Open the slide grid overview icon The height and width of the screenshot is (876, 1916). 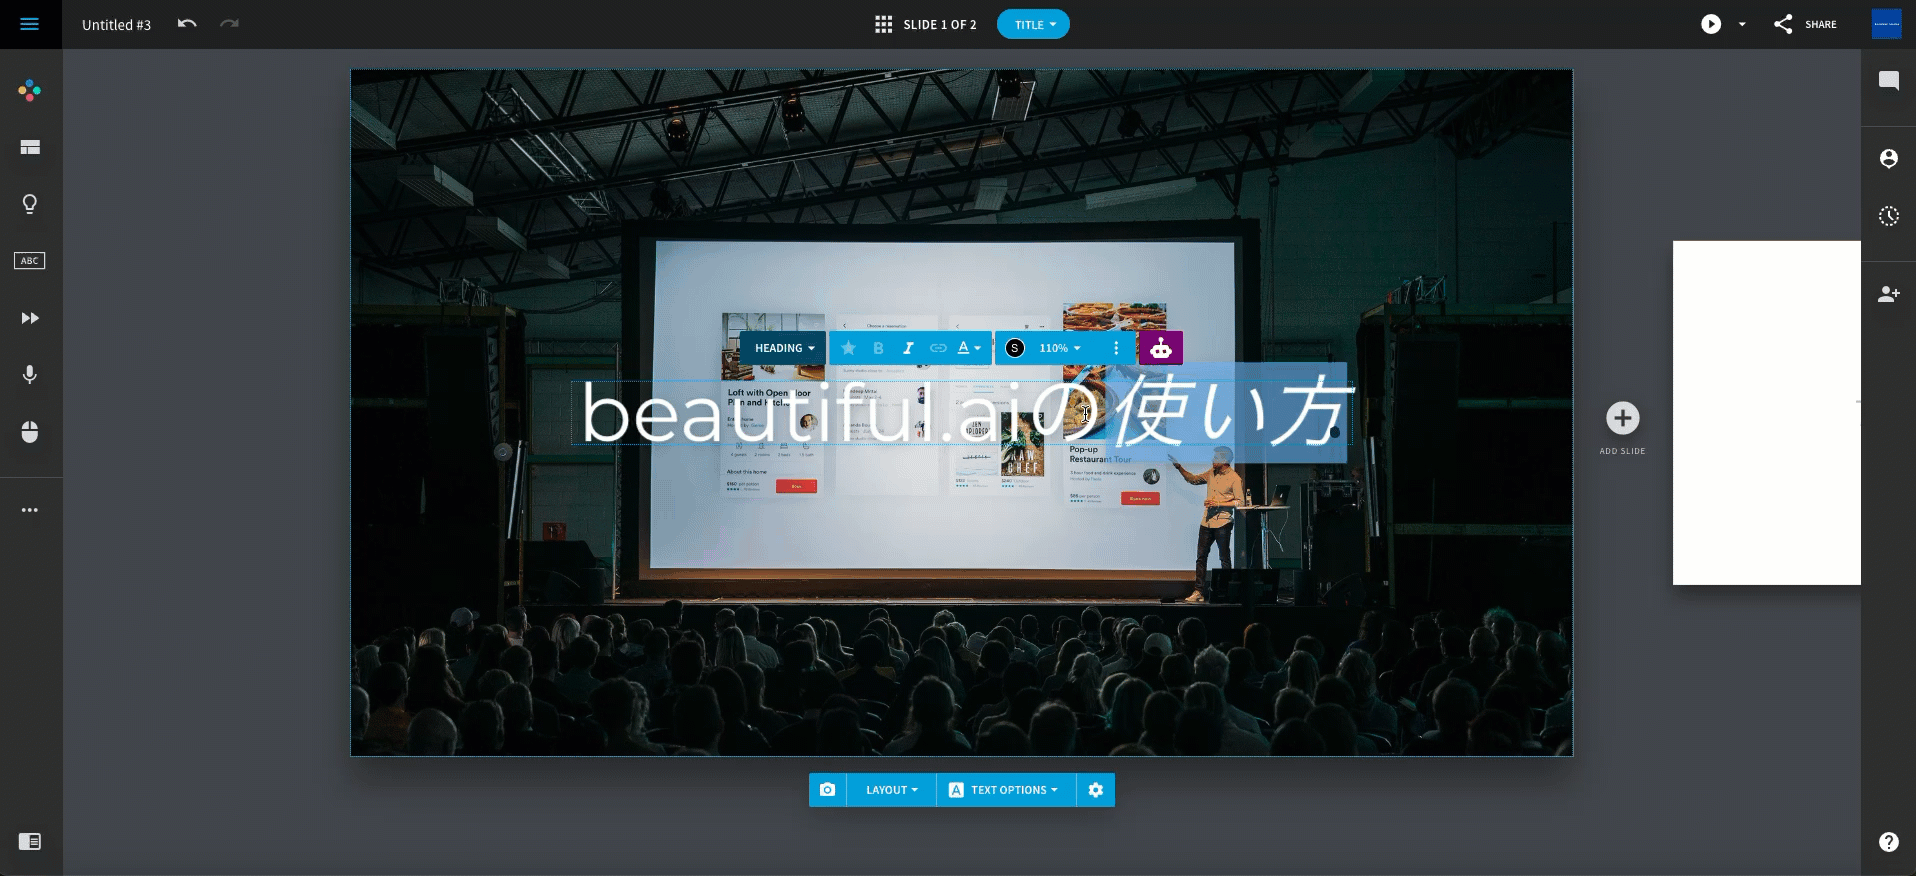pyautogui.click(x=883, y=24)
